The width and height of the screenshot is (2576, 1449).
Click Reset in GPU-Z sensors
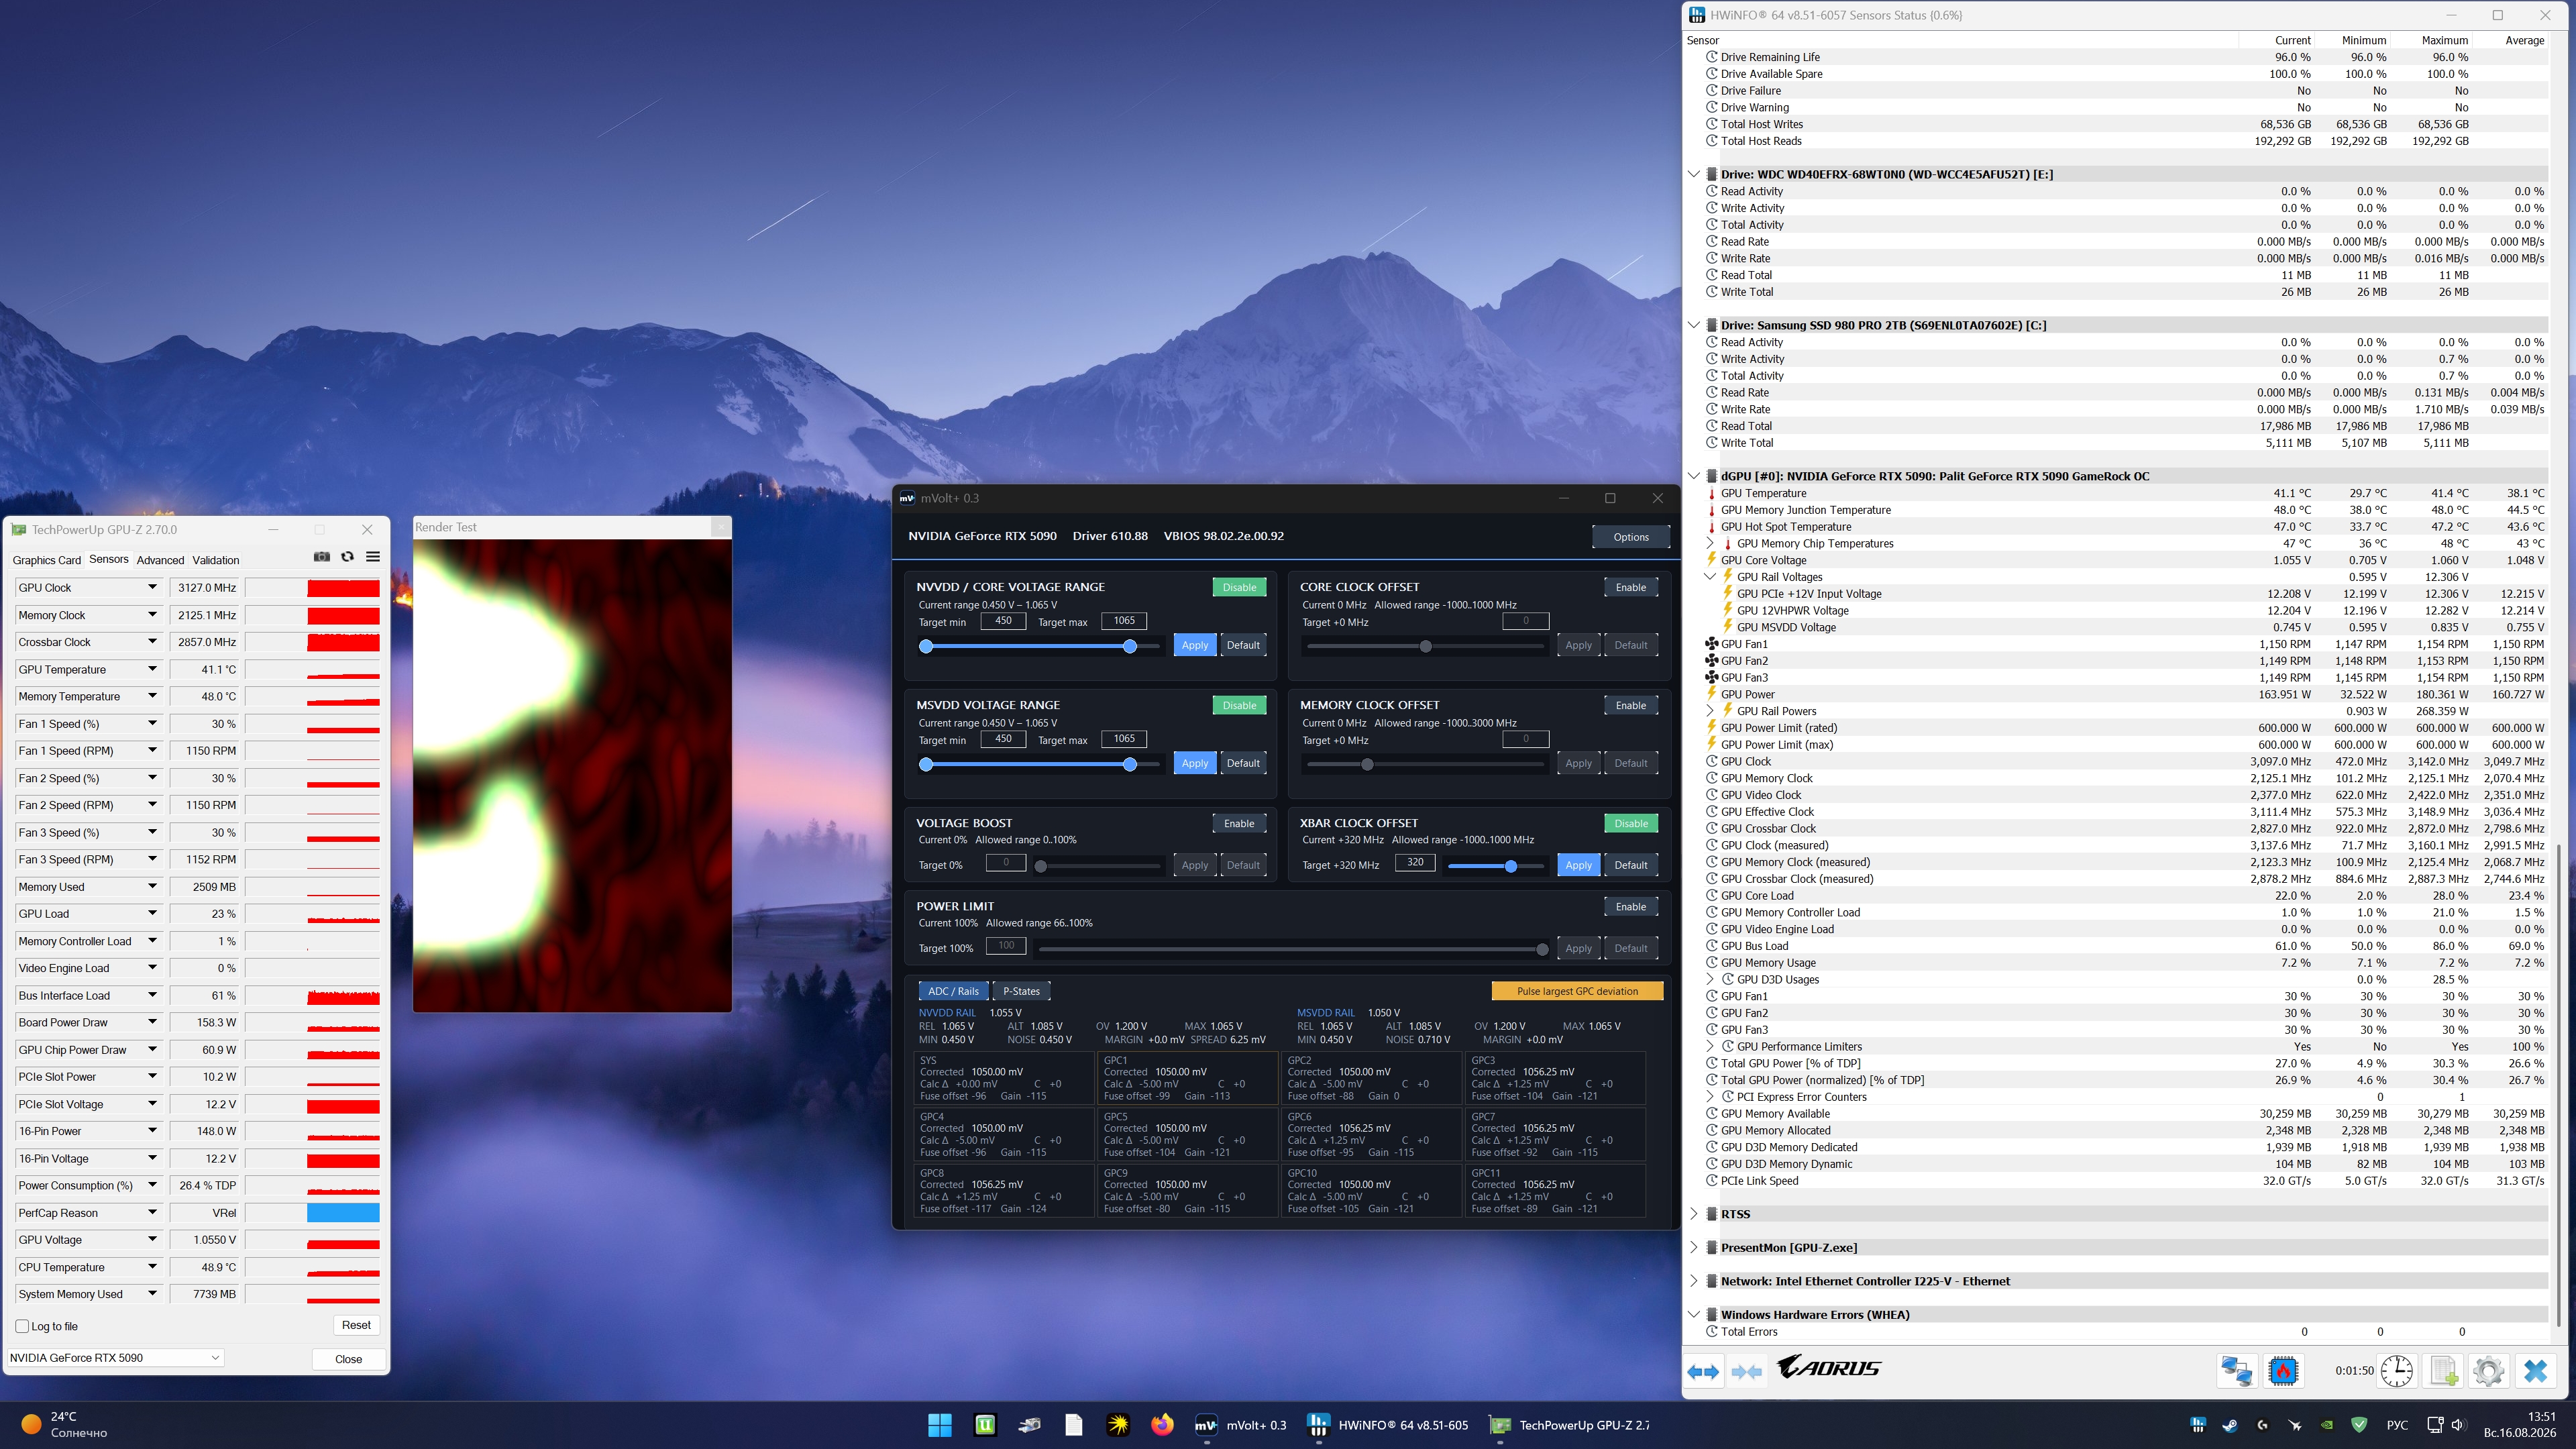point(356,1325)
